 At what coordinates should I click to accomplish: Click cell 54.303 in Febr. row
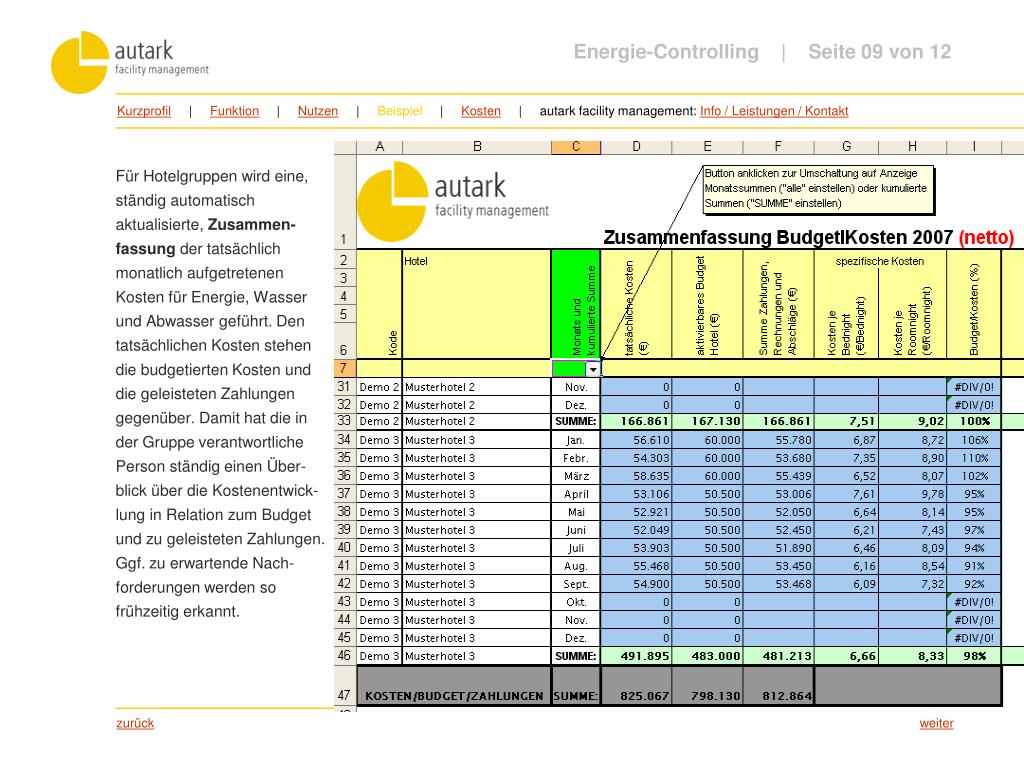tap(636, 458)
